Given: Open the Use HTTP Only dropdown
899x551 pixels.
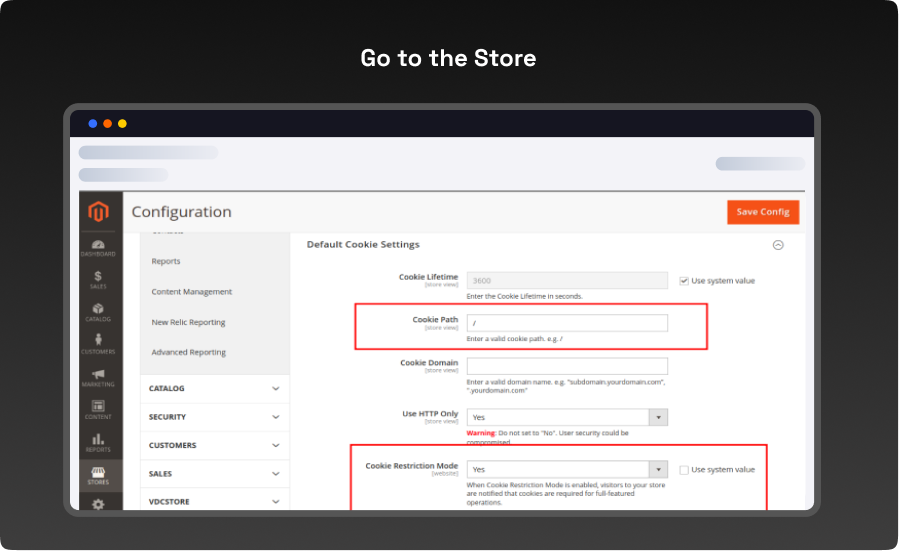Looking at the screenshot, I should [566, 417].
